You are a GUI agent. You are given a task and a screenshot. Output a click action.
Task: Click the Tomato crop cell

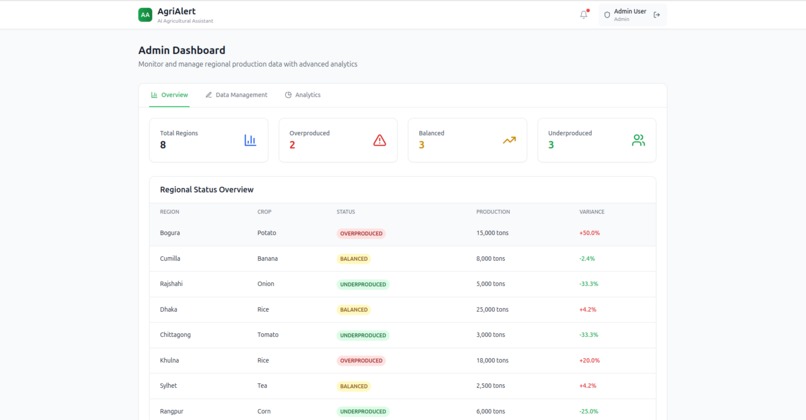268,335
